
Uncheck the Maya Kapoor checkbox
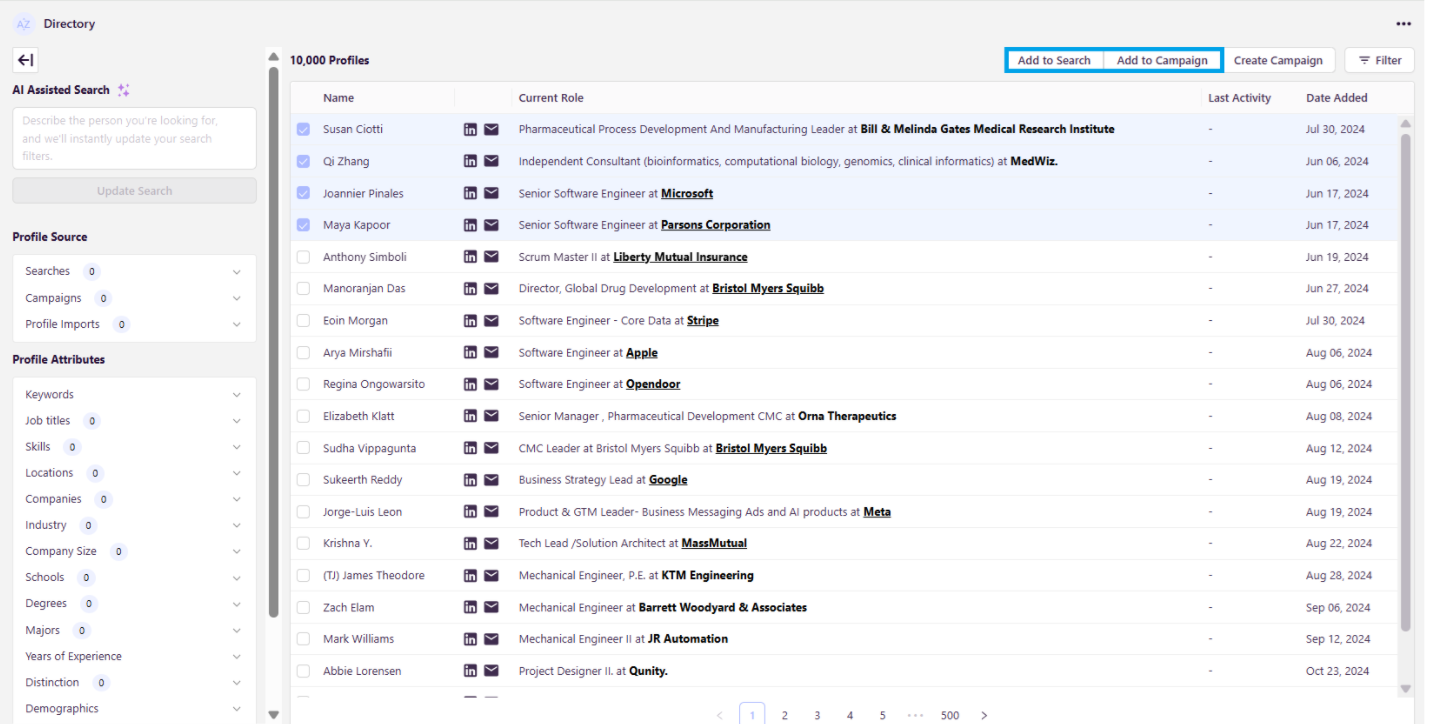tap(303, 225)
